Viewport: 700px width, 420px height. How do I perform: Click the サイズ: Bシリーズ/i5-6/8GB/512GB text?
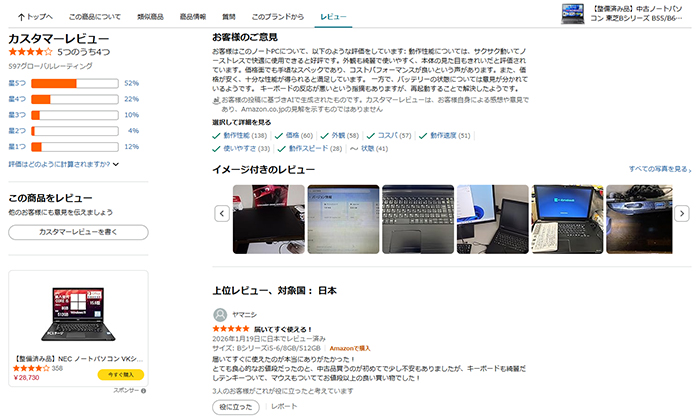pyautogui.click(x=267, y=348)
